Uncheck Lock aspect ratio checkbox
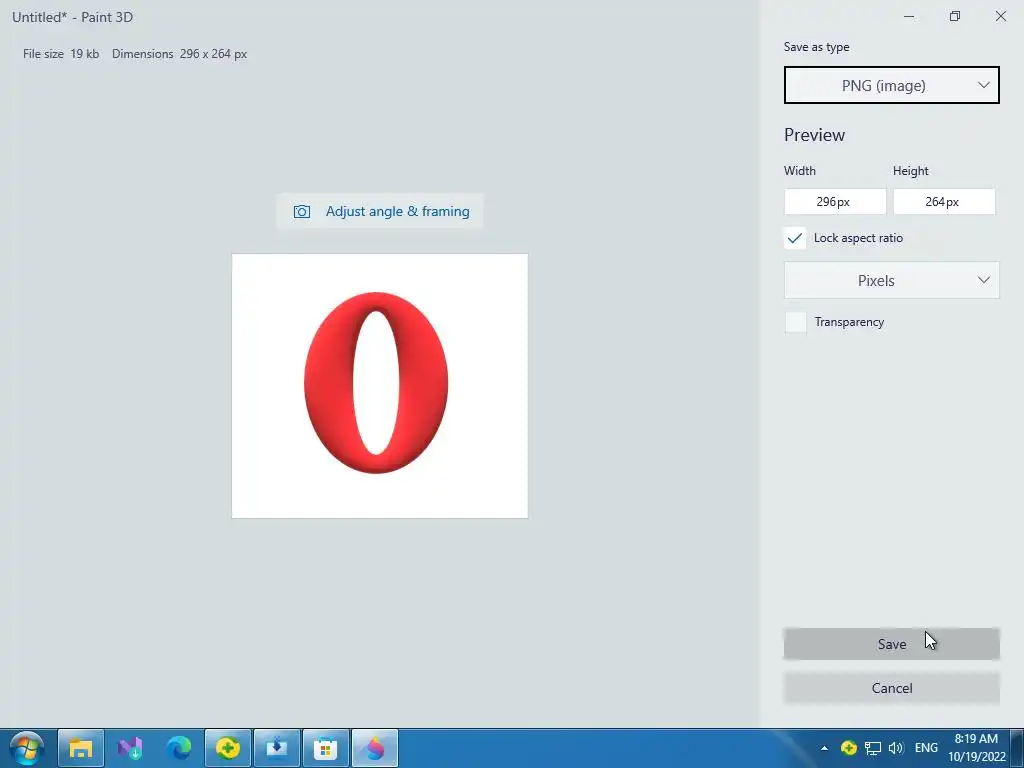Screen dimensions: 1024x768 [795, 238]
